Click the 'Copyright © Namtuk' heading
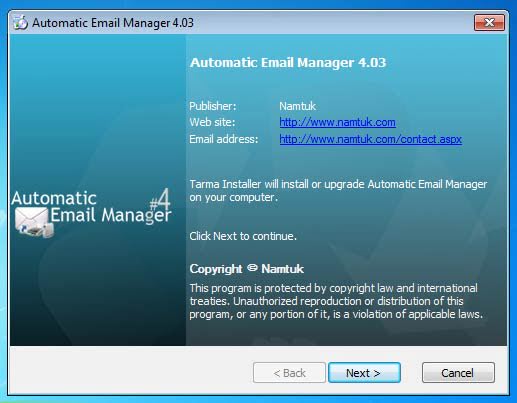517x403 pixels. (x=246, y=269)
